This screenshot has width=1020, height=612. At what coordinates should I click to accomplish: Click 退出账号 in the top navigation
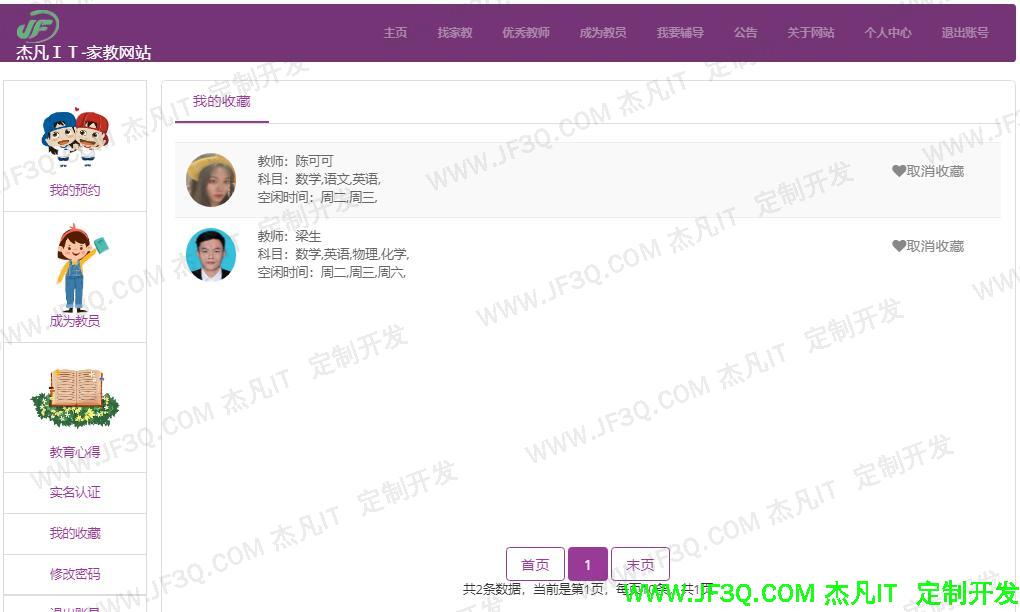[964, 33]
